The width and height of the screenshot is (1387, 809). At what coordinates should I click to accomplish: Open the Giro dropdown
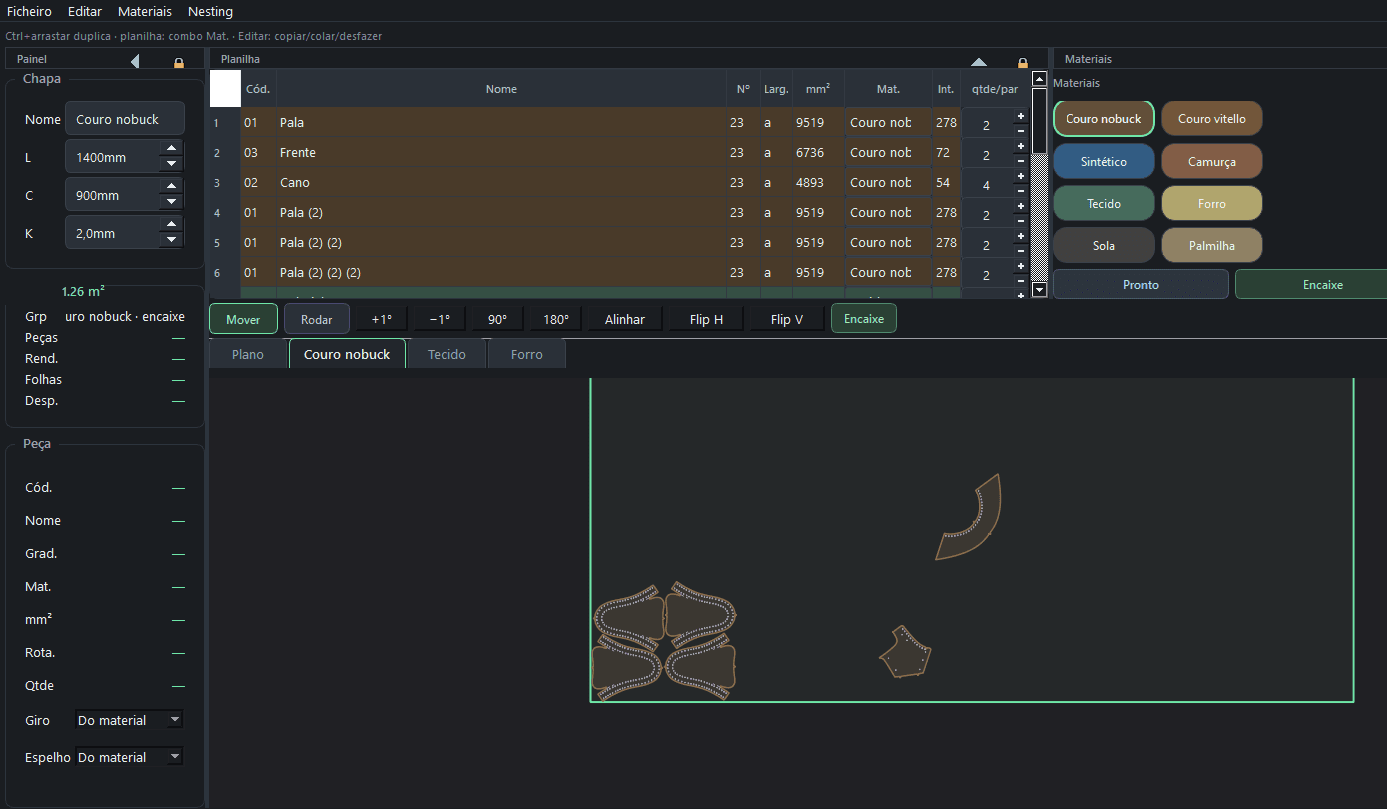click(x=130, y=720)
